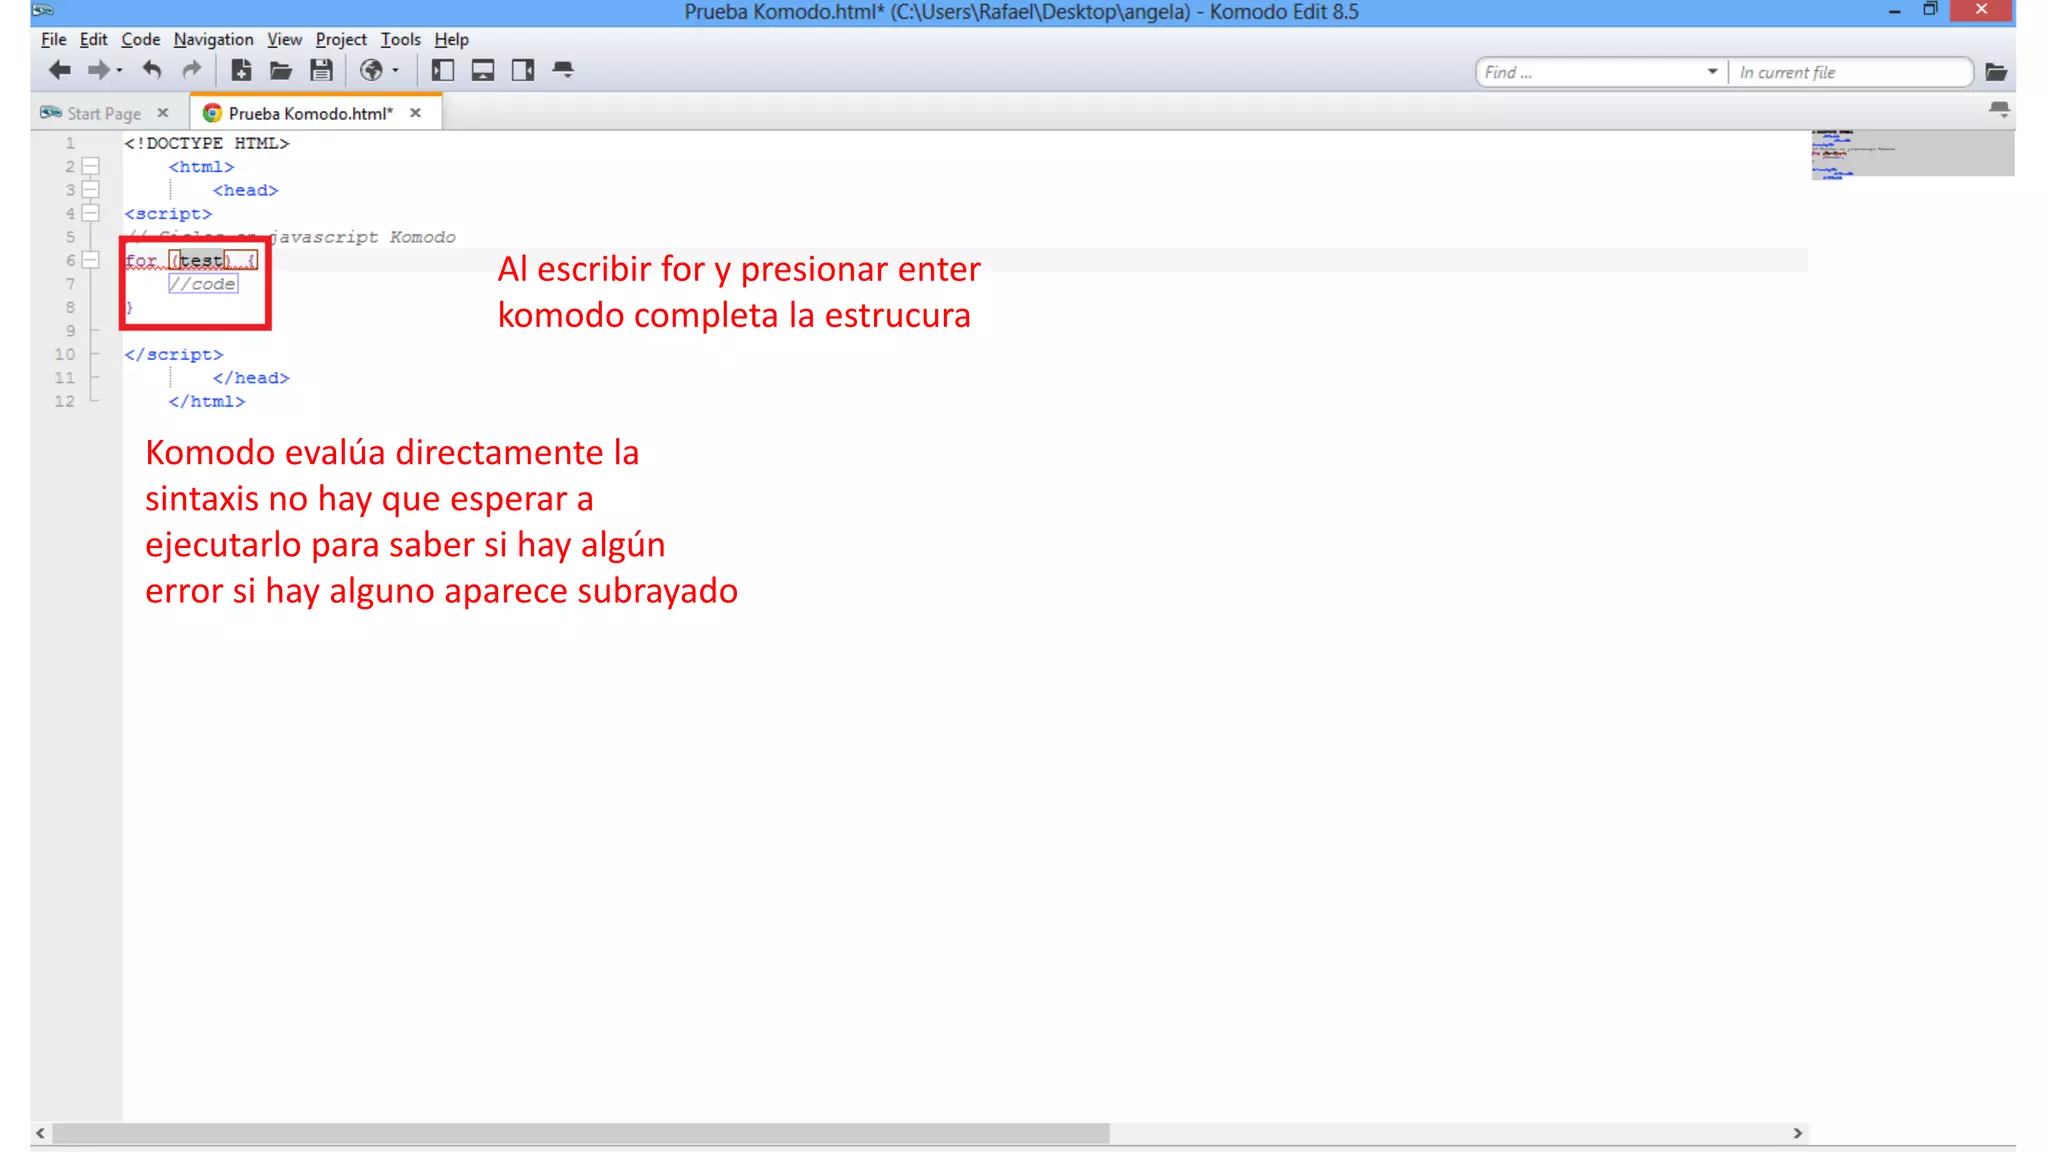Close the Prueba Komodo.html tab
The height and width of the screenshot is (1152, 2048).
[415, 113]
